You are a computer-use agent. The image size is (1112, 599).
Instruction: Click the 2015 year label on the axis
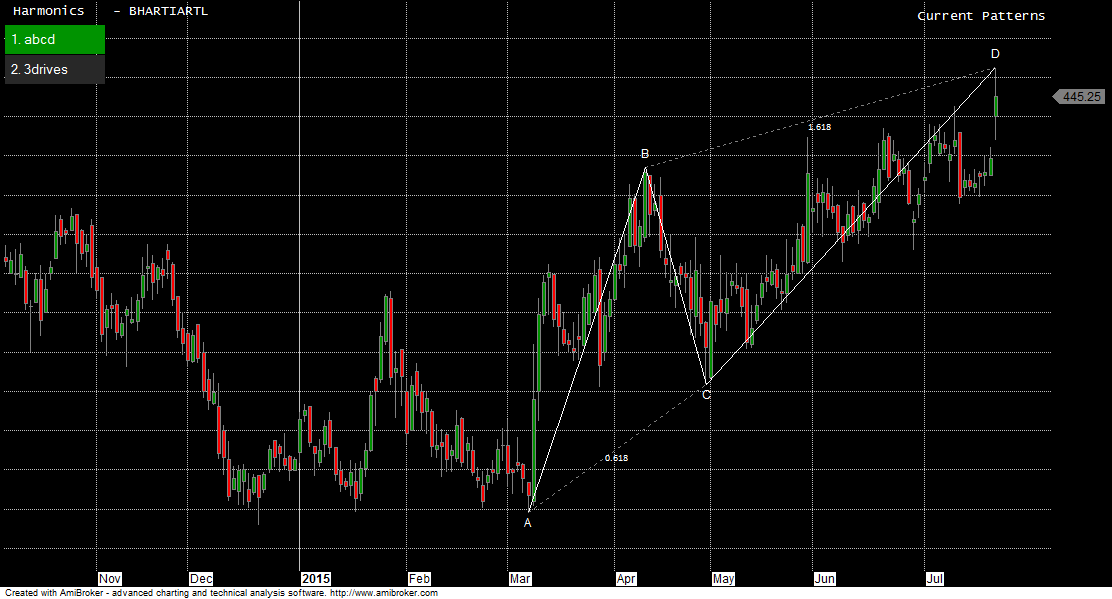(x=316, y=578)
